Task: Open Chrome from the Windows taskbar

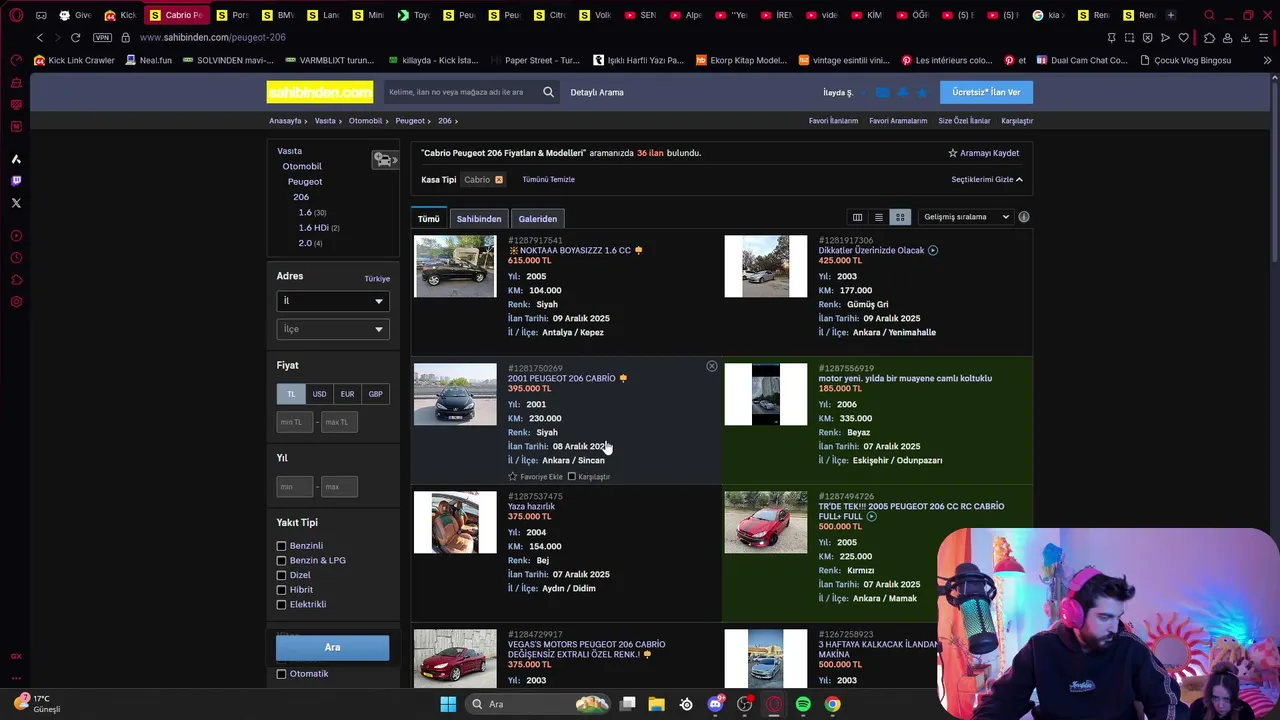Action: click(x=832, y=704)
